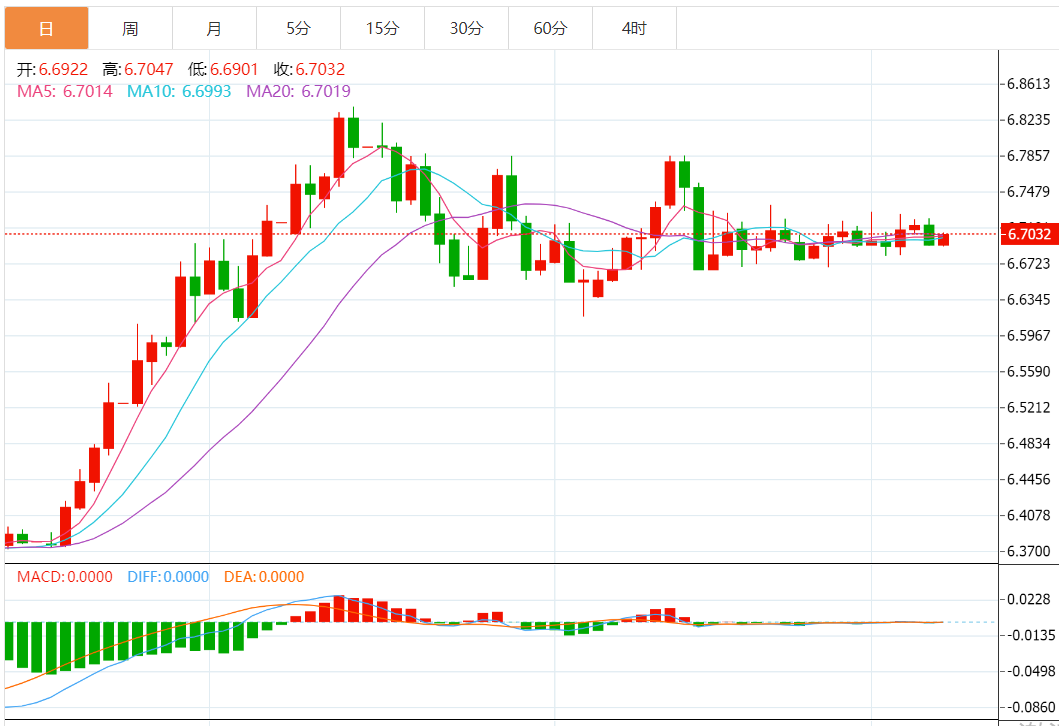Click the MA20: 6.7019 indicator label

click(299, 91)
